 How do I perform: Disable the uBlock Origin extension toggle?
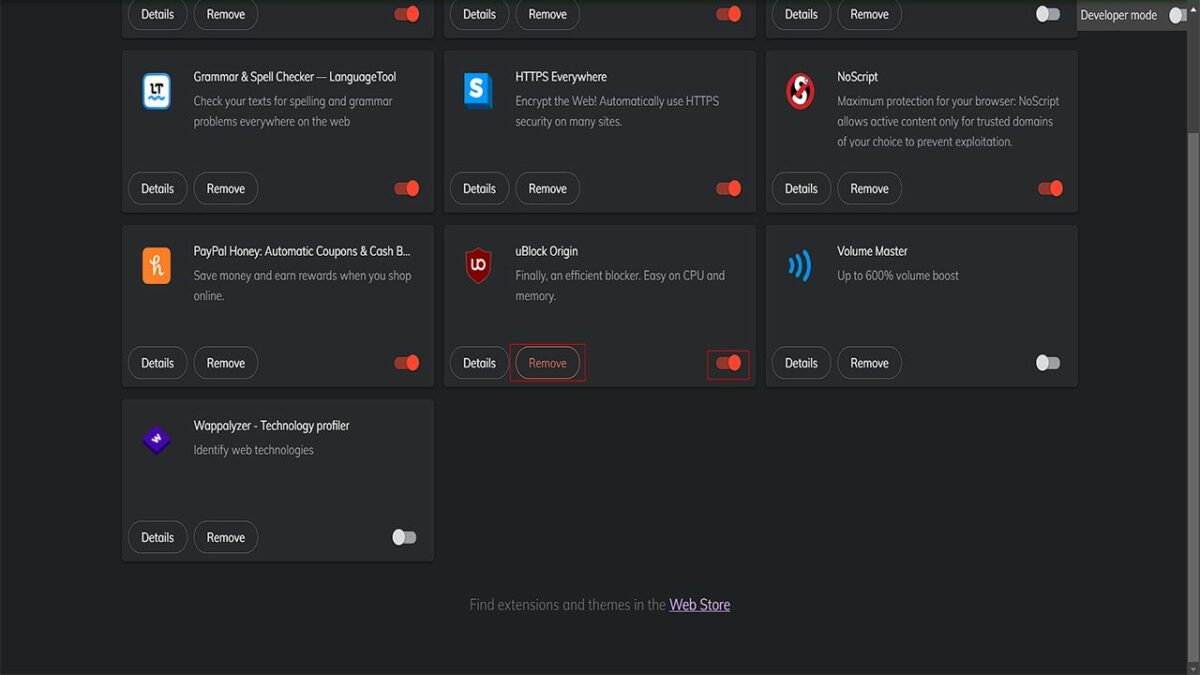[729, 363]
